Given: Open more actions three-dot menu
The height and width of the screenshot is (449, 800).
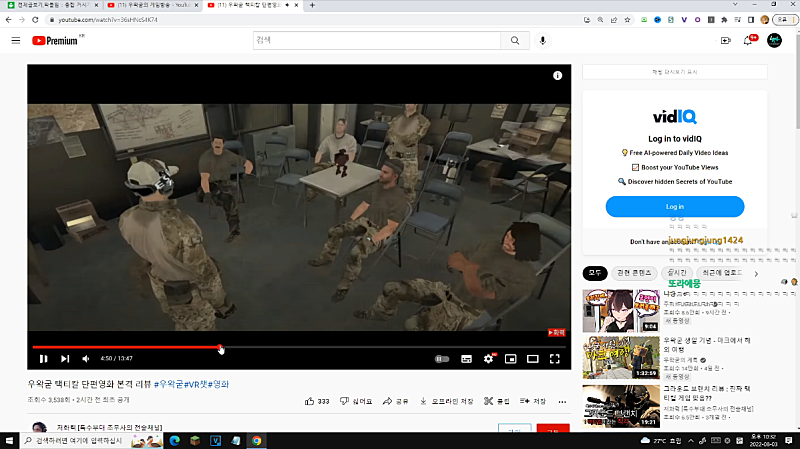Looking at the screenshot, I should (x=562, y=402).
